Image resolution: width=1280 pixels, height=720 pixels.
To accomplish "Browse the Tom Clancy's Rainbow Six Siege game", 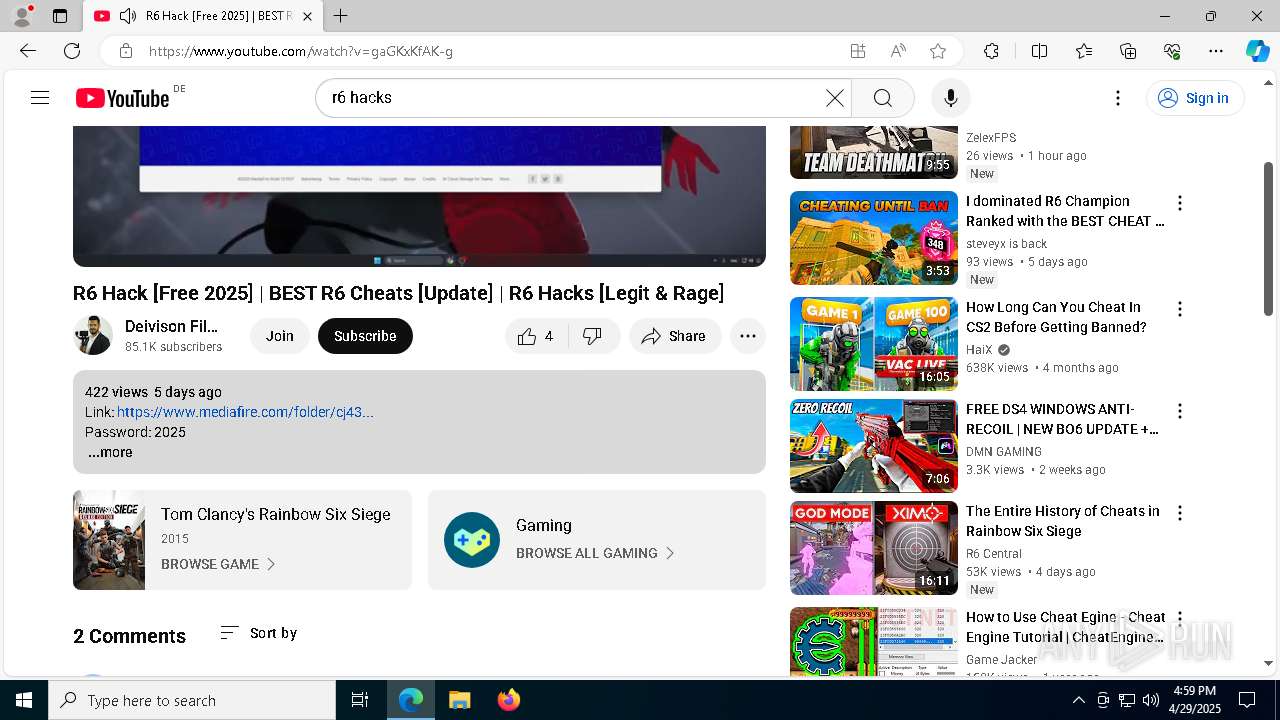I will tap(242, 540).
